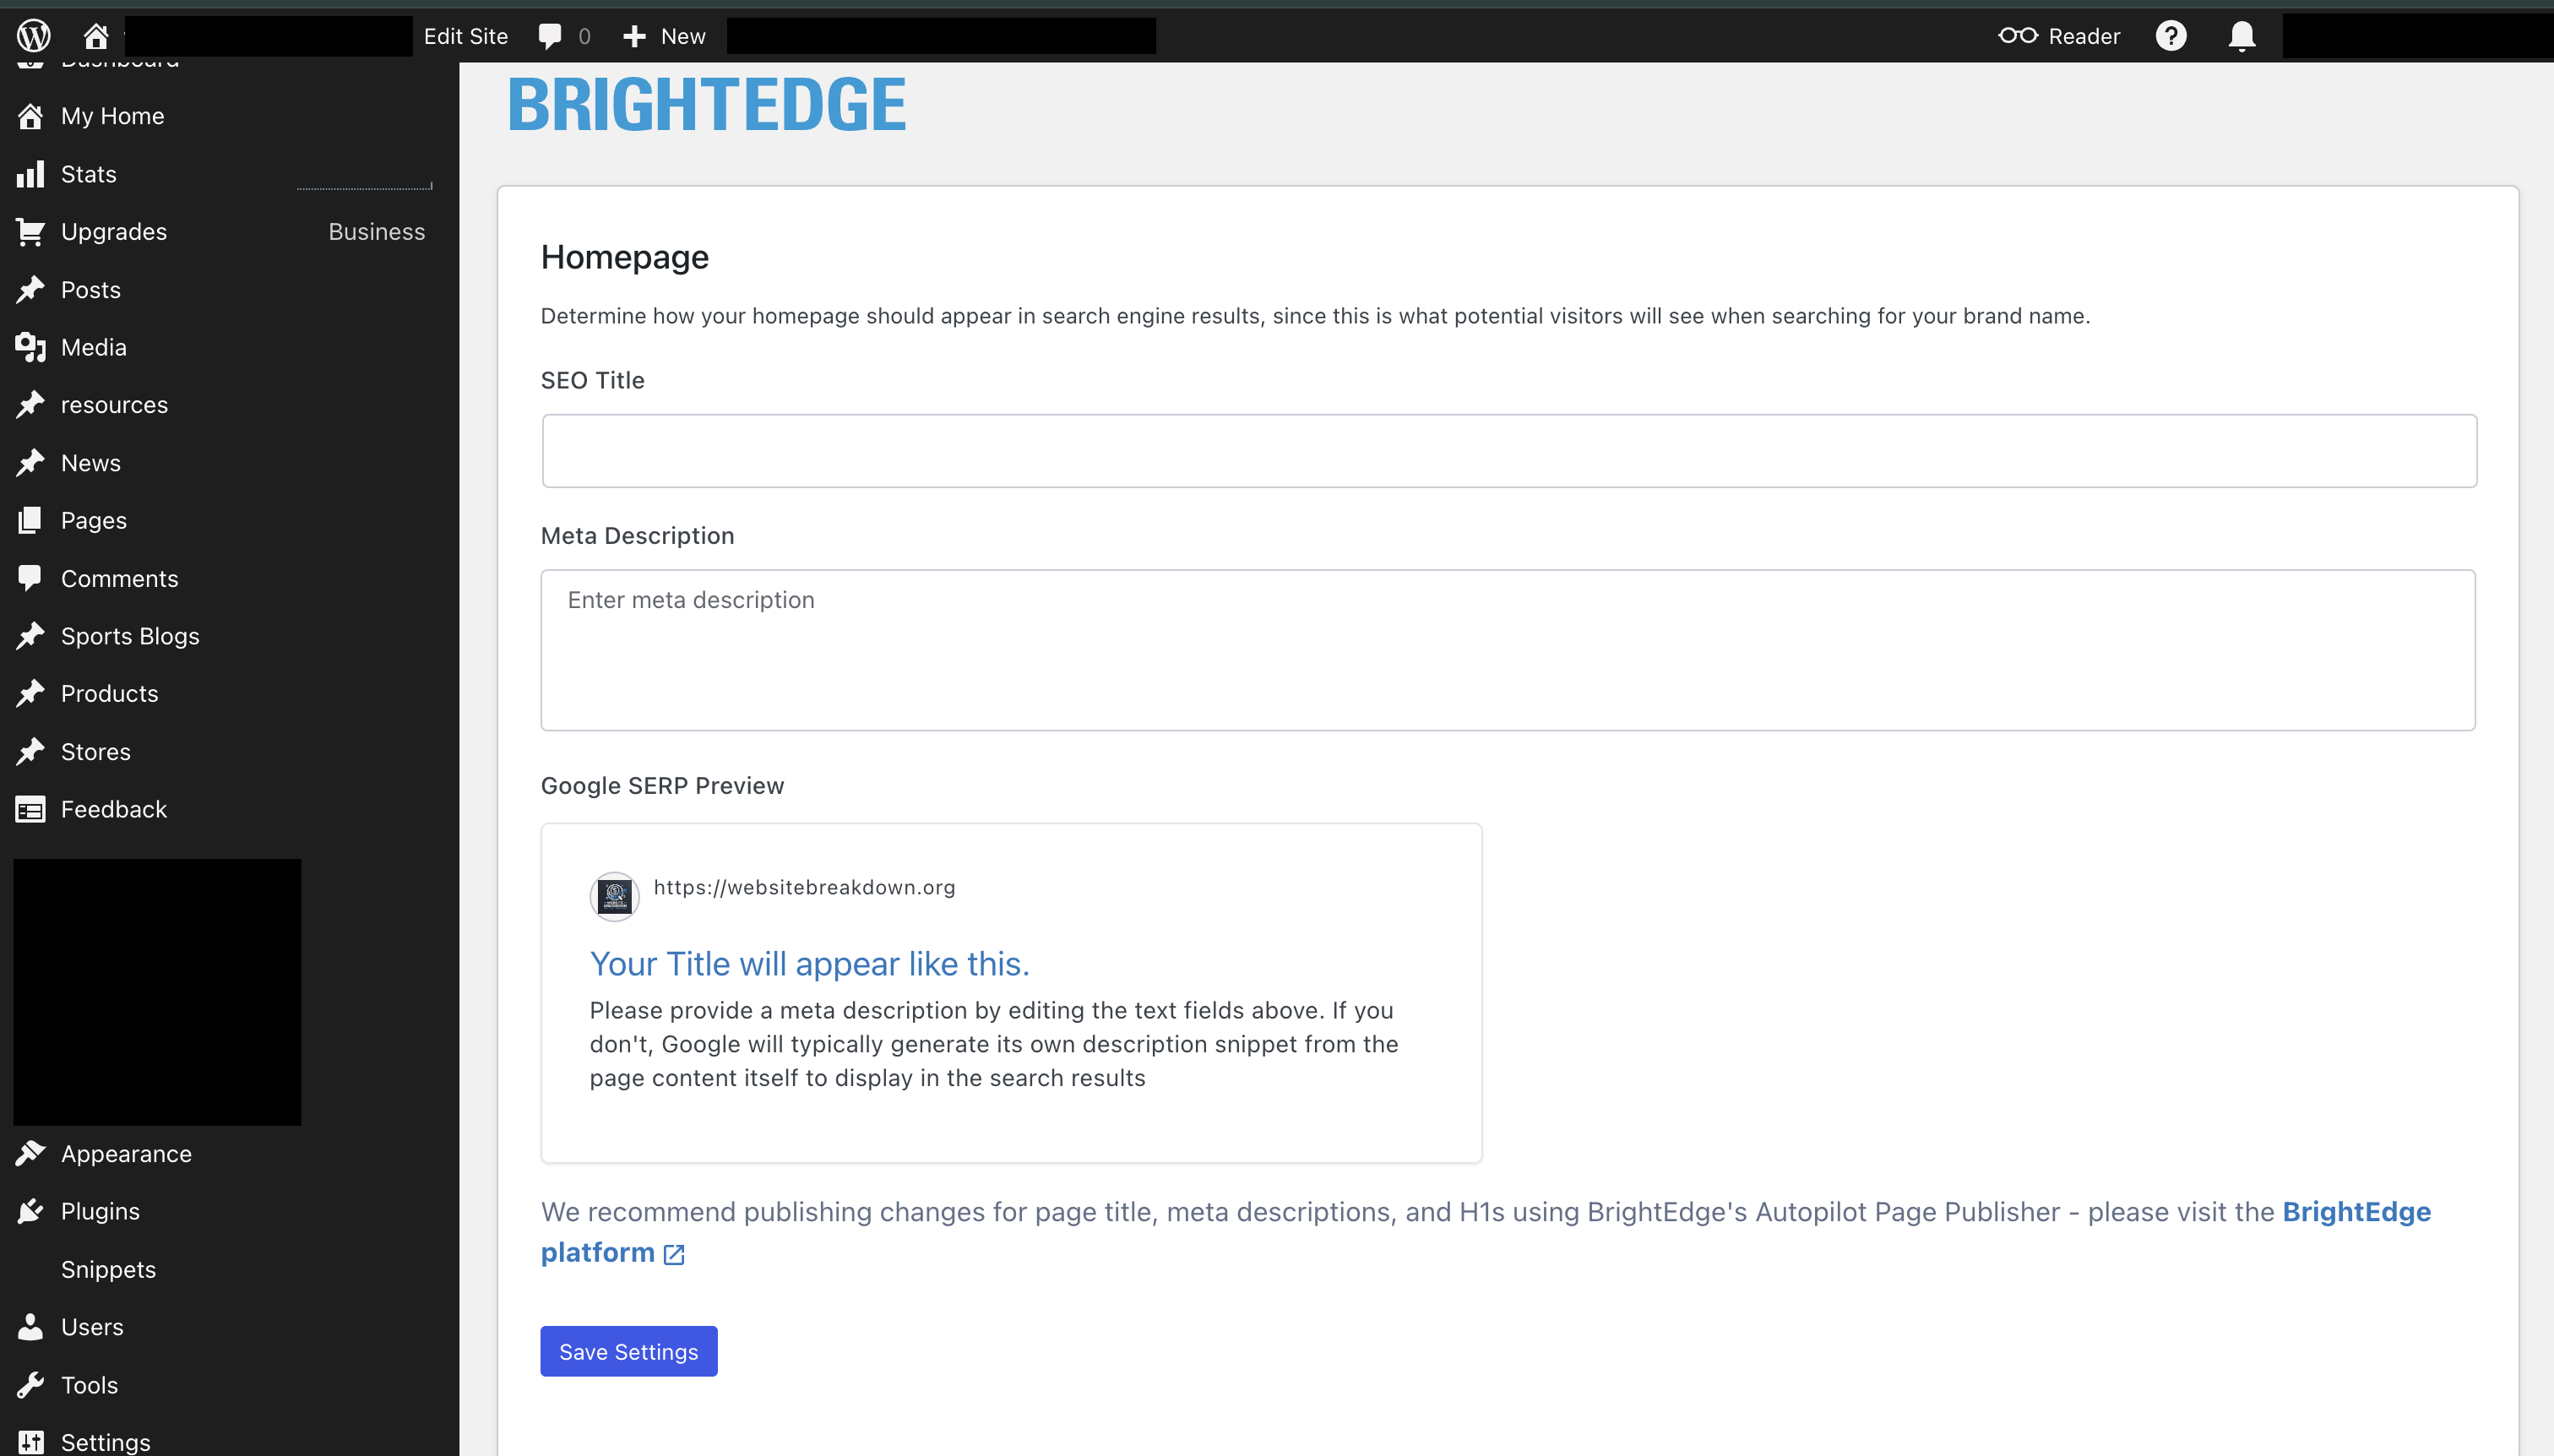Open Plugins from the sidebar
The image size is (2554, 1456).
pos(100,1210)
